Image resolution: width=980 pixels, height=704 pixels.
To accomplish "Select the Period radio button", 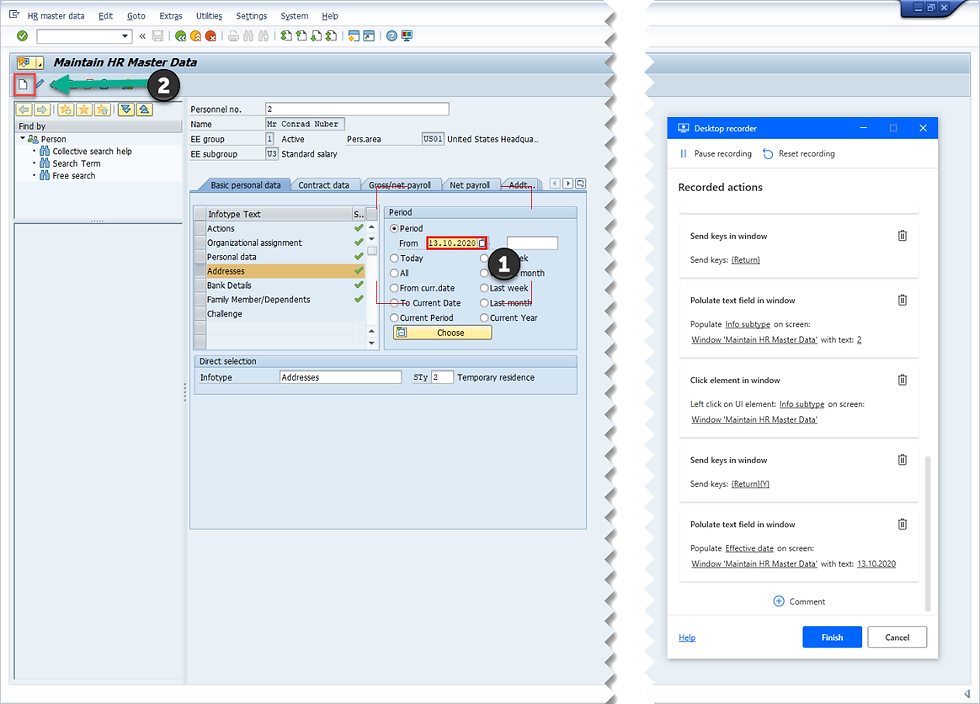I will coord(394,228).
